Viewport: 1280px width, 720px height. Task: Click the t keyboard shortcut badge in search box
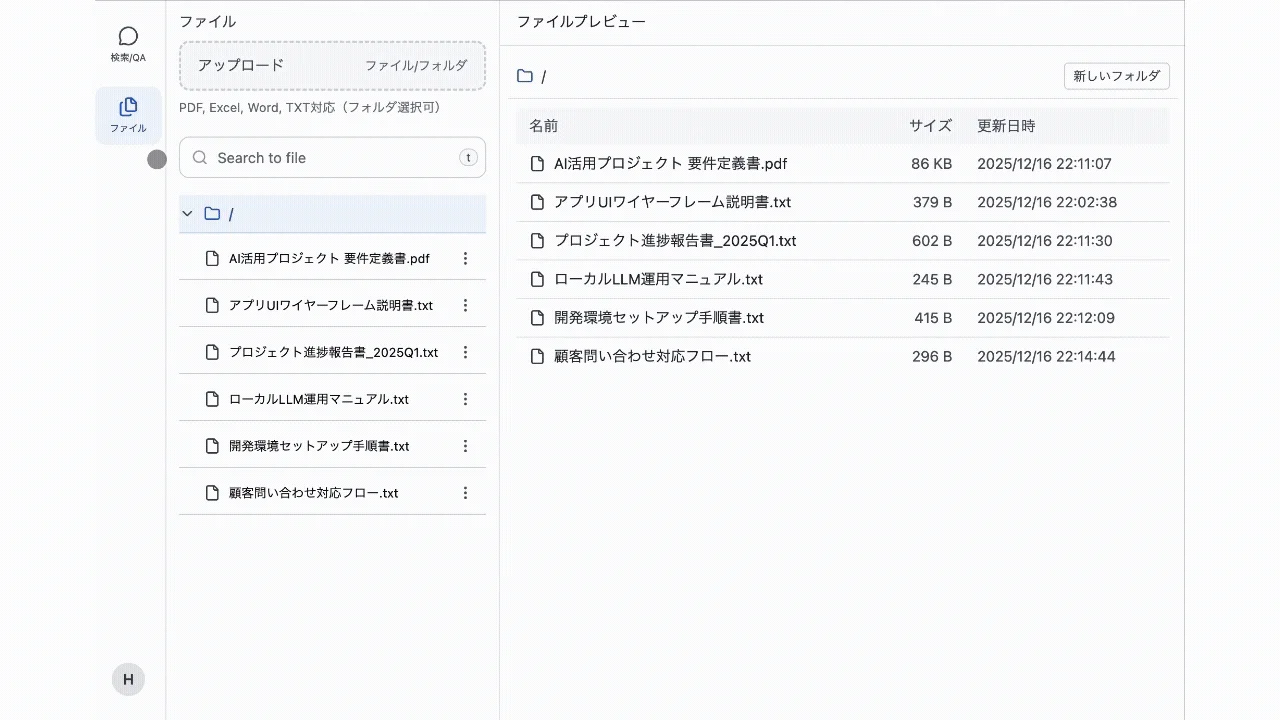point(467,157)
